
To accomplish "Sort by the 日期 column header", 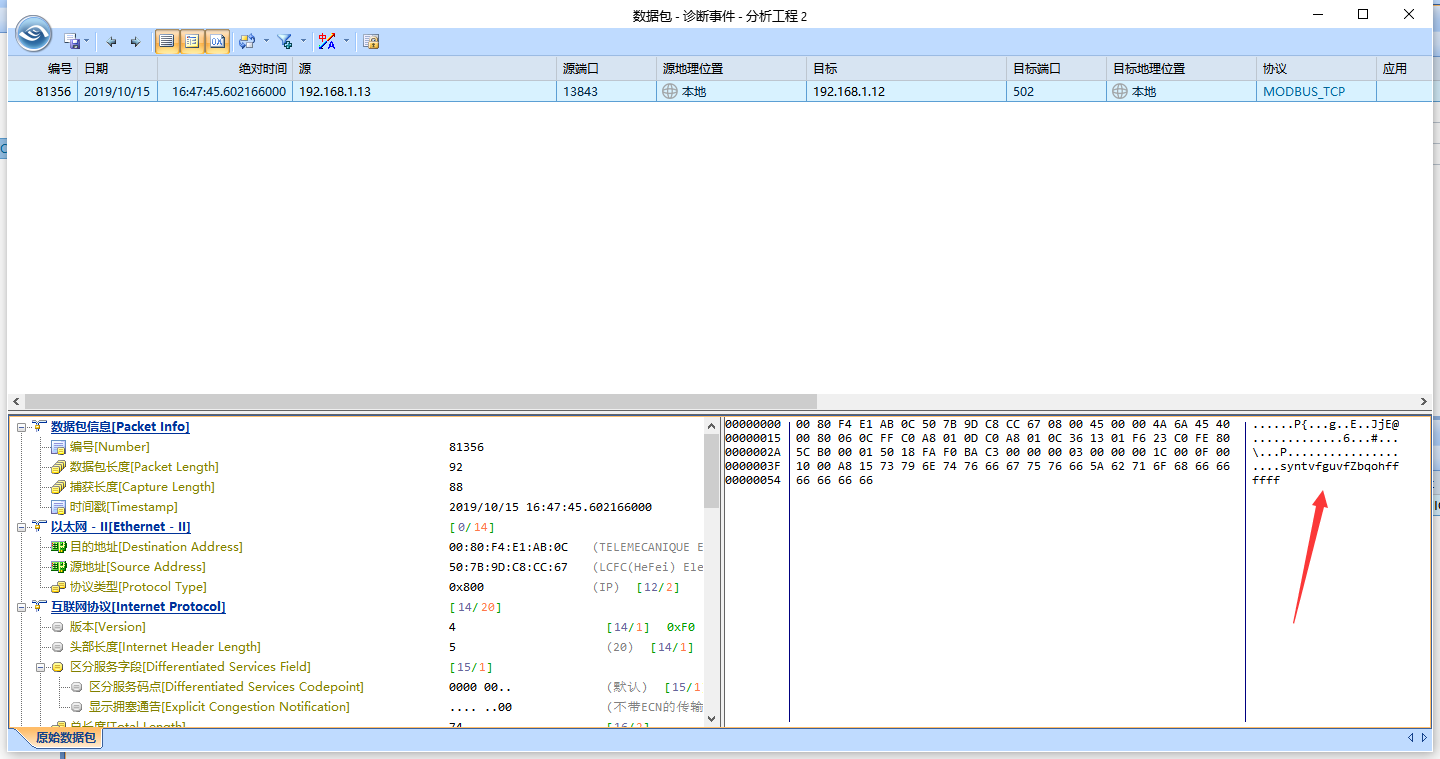I will pos(117,69).
